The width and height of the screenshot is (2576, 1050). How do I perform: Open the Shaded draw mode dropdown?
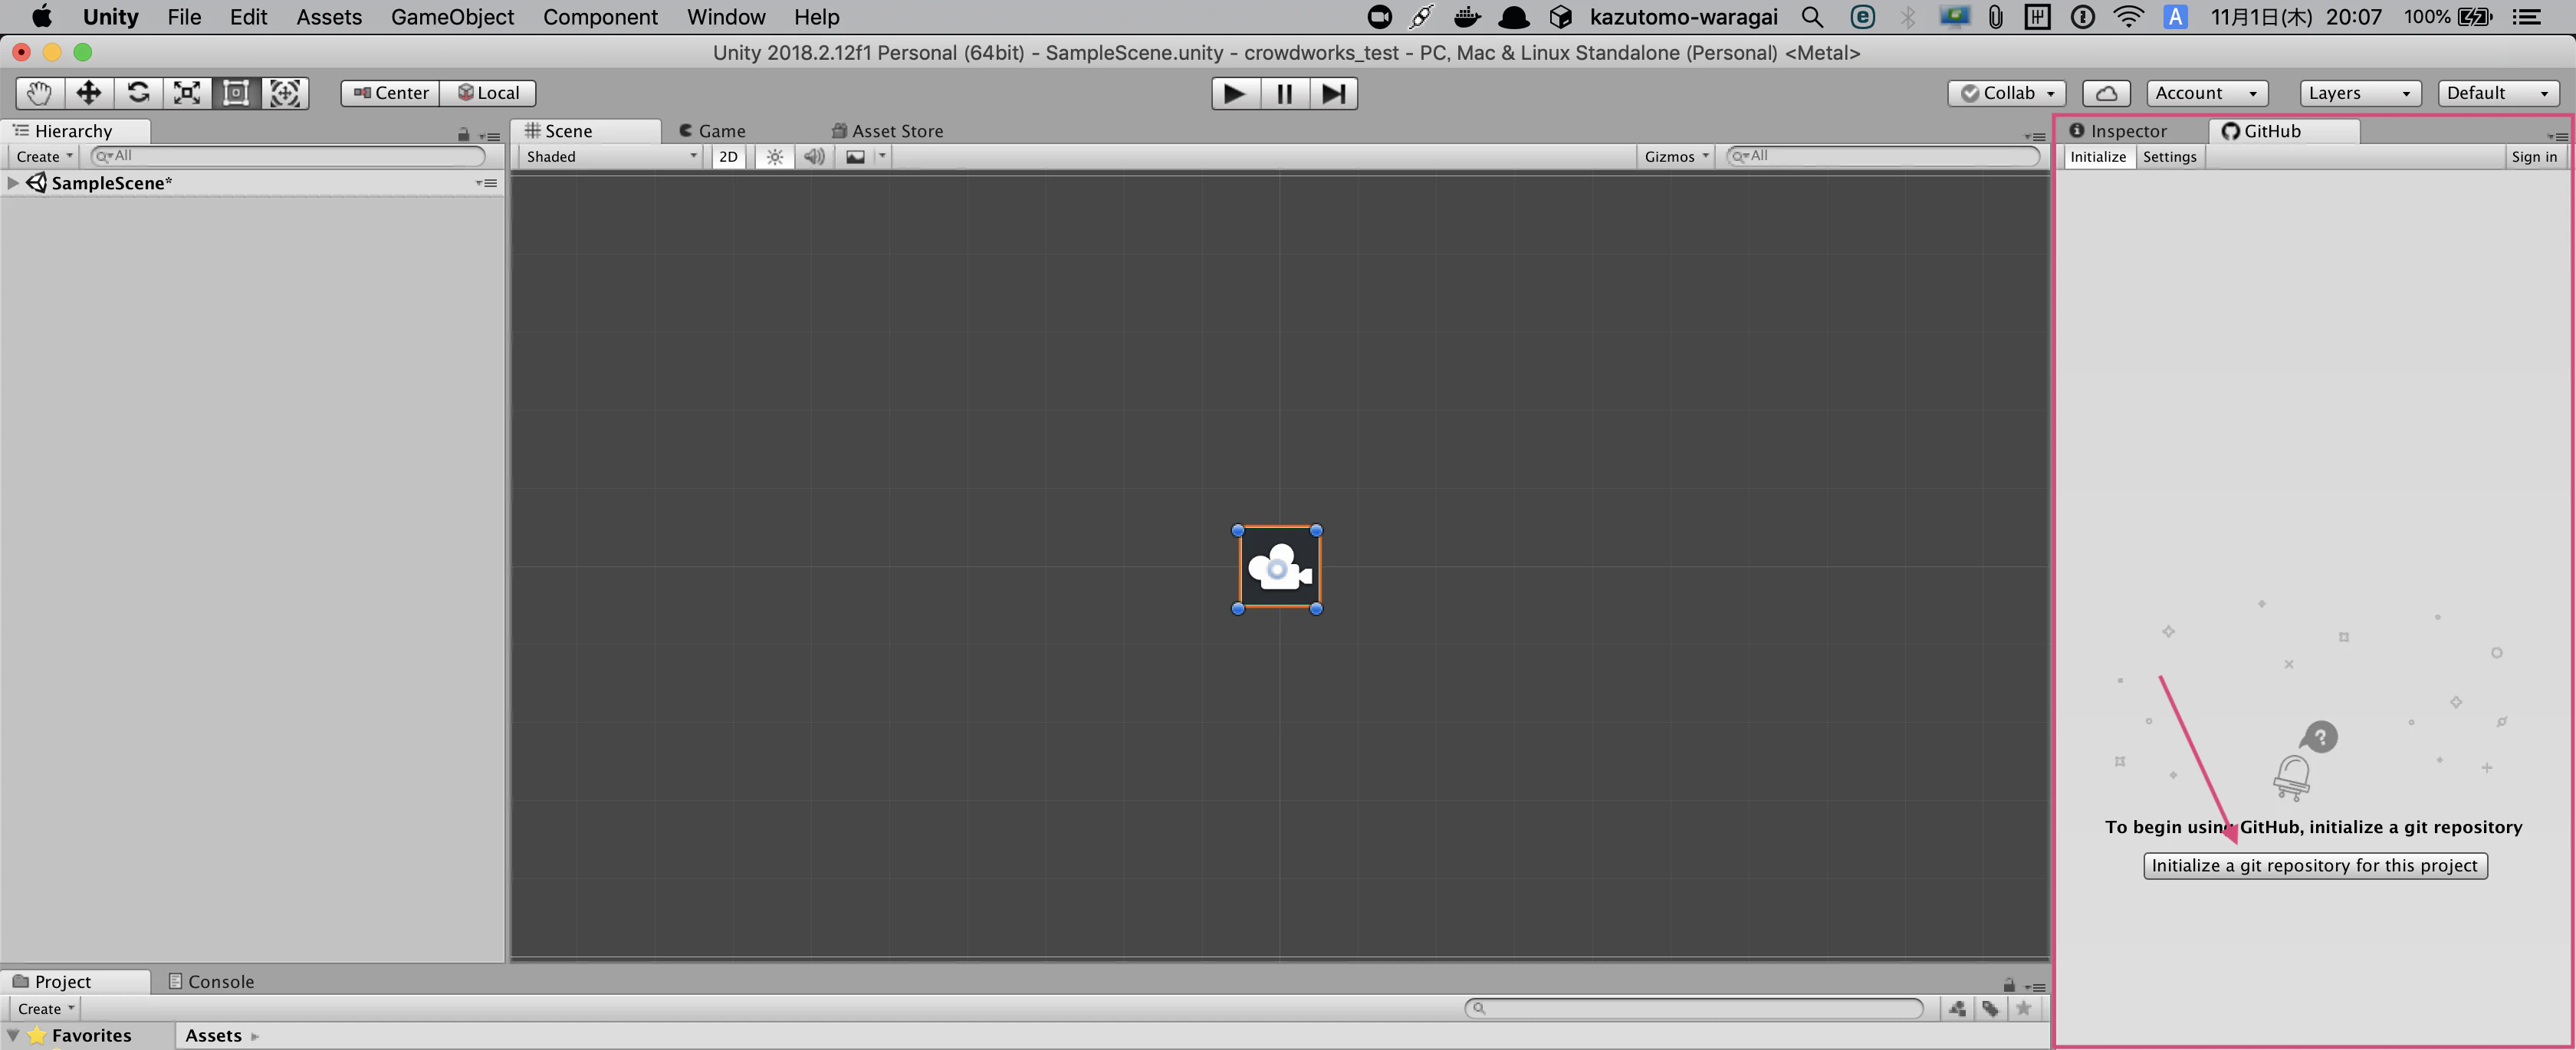click(612, 156)
